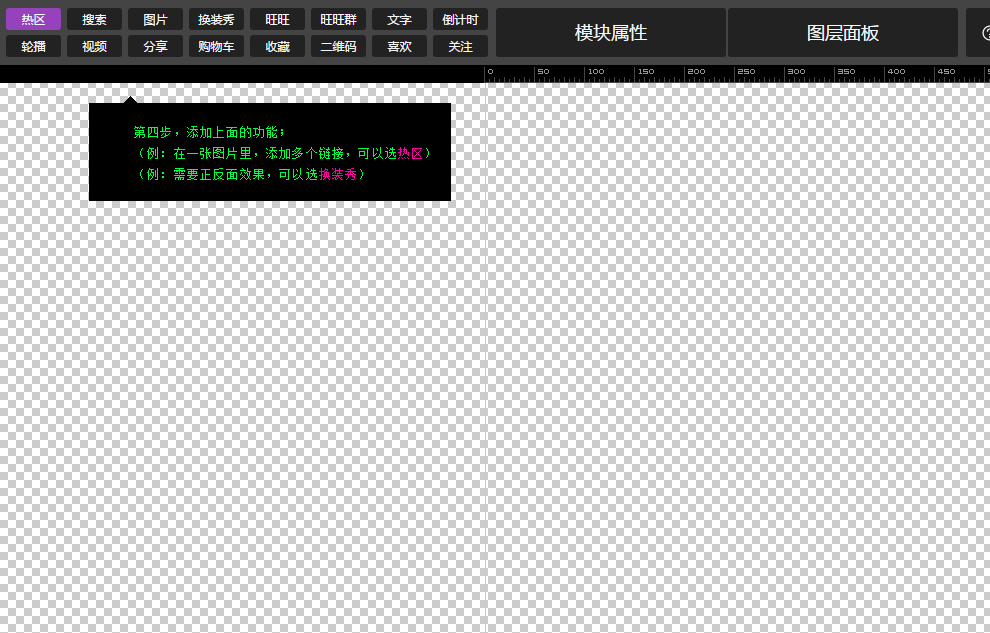Click the cut-off help icon at the toolbar's right end
Screen dimensions: 990x633
[x=986, y=33]
